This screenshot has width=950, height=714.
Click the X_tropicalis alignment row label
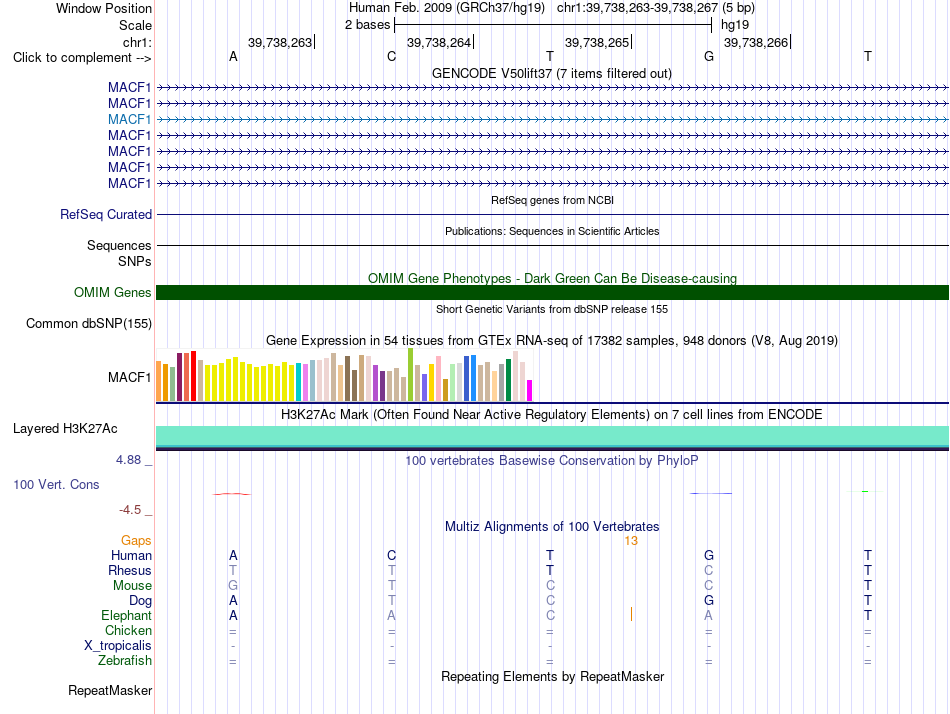point(118,646)
